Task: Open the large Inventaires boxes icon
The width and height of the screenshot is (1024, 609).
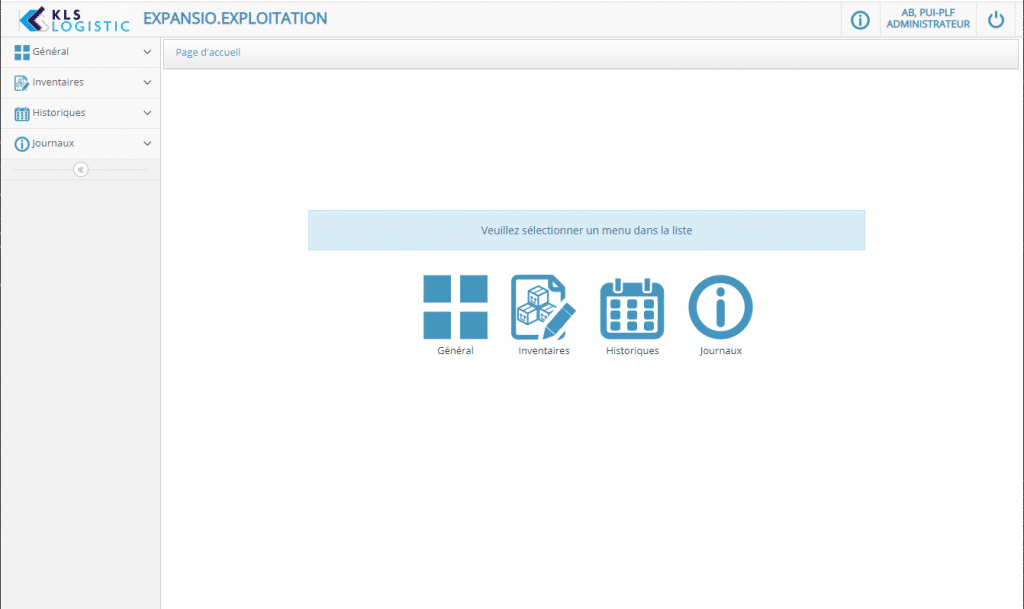Action: click(x=543, y=307)
